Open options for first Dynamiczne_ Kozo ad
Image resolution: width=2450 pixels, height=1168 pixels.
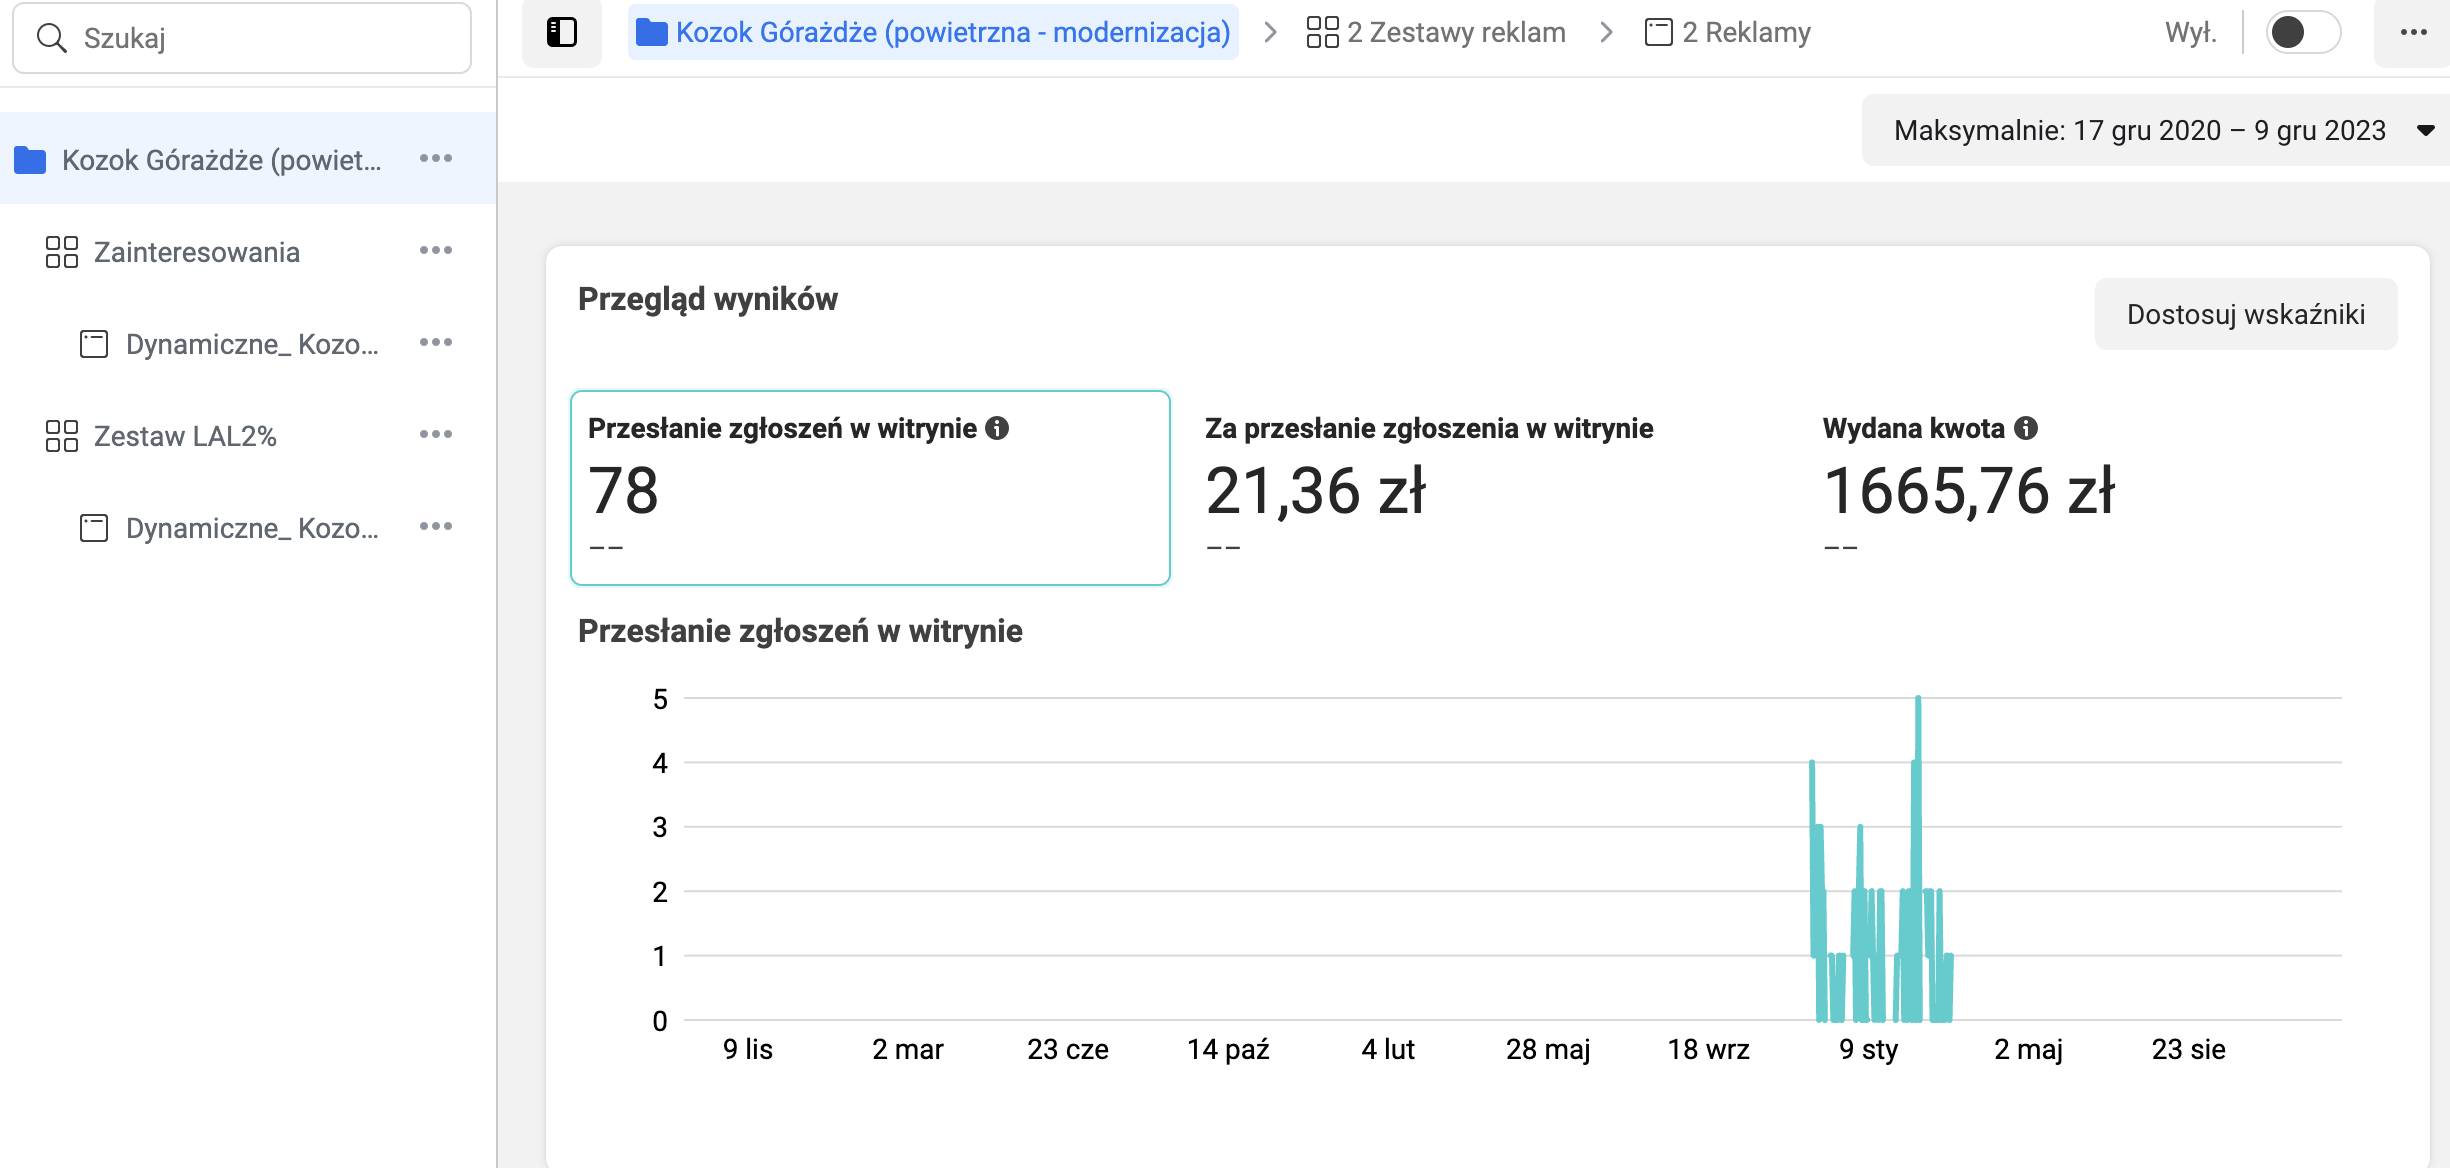[436, 343]
